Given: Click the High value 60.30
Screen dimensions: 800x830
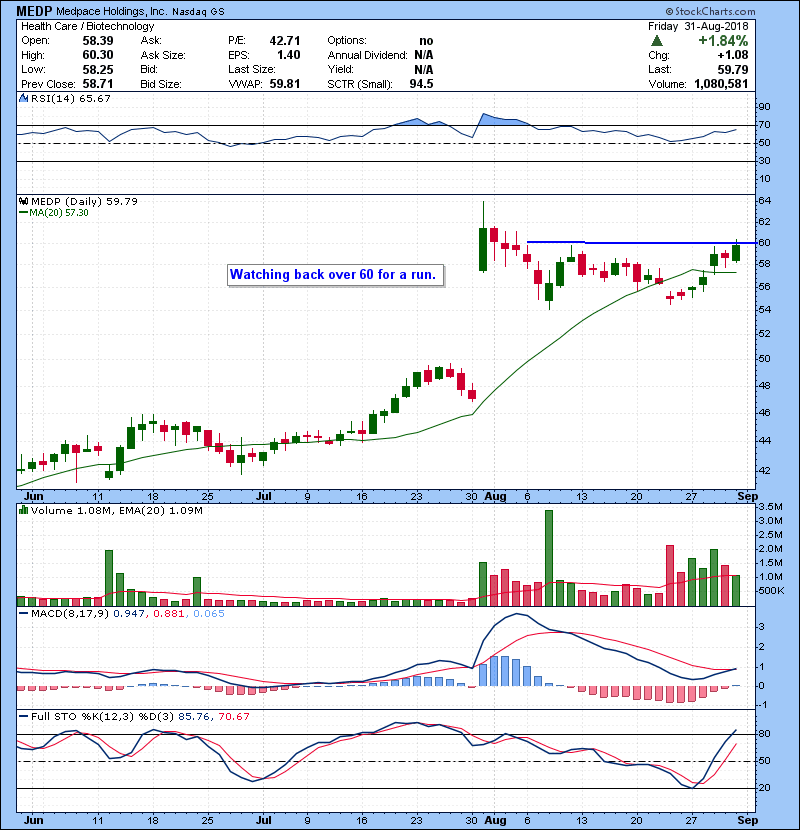Looking at the screenshot, I should coord(97,55).
